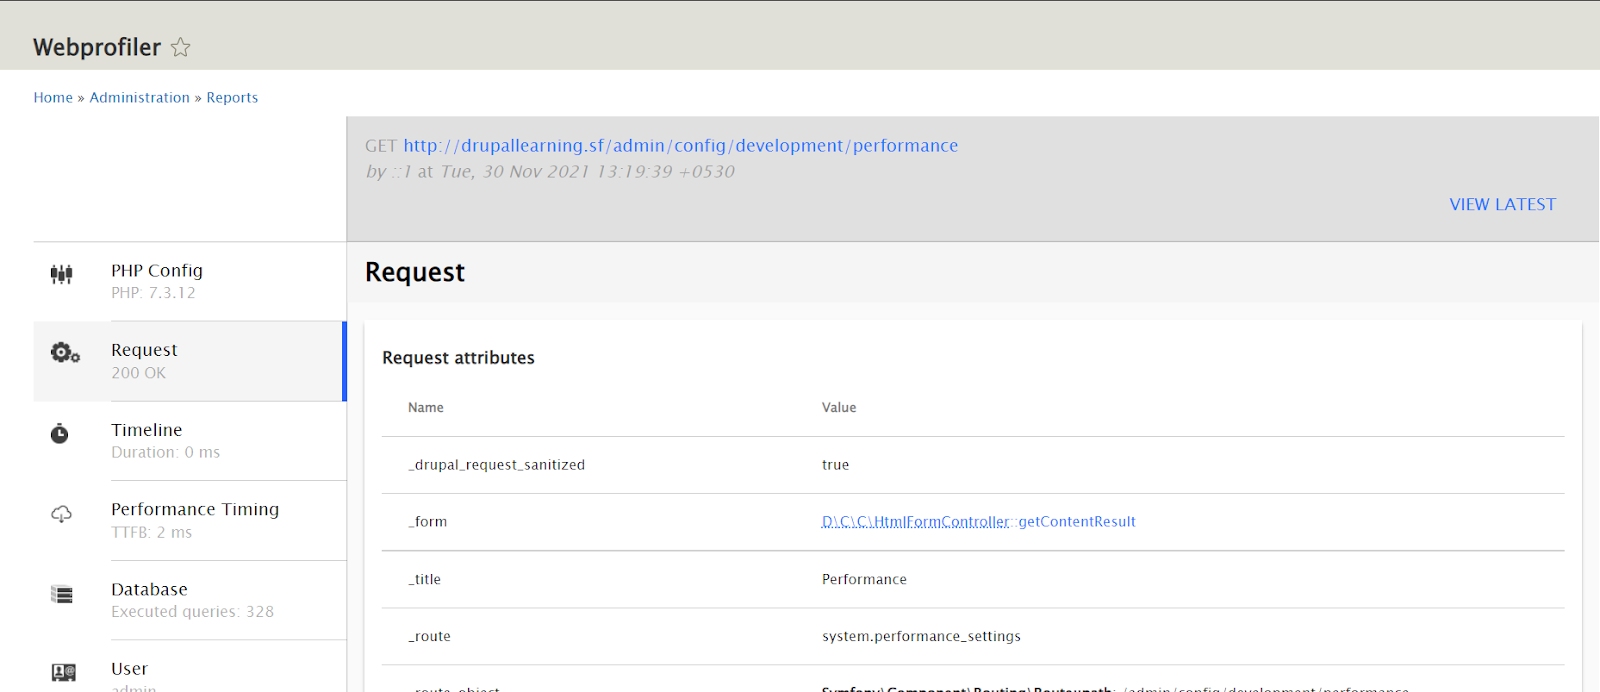Click the 'PHP: 7.3.12' subtitle

153,293
